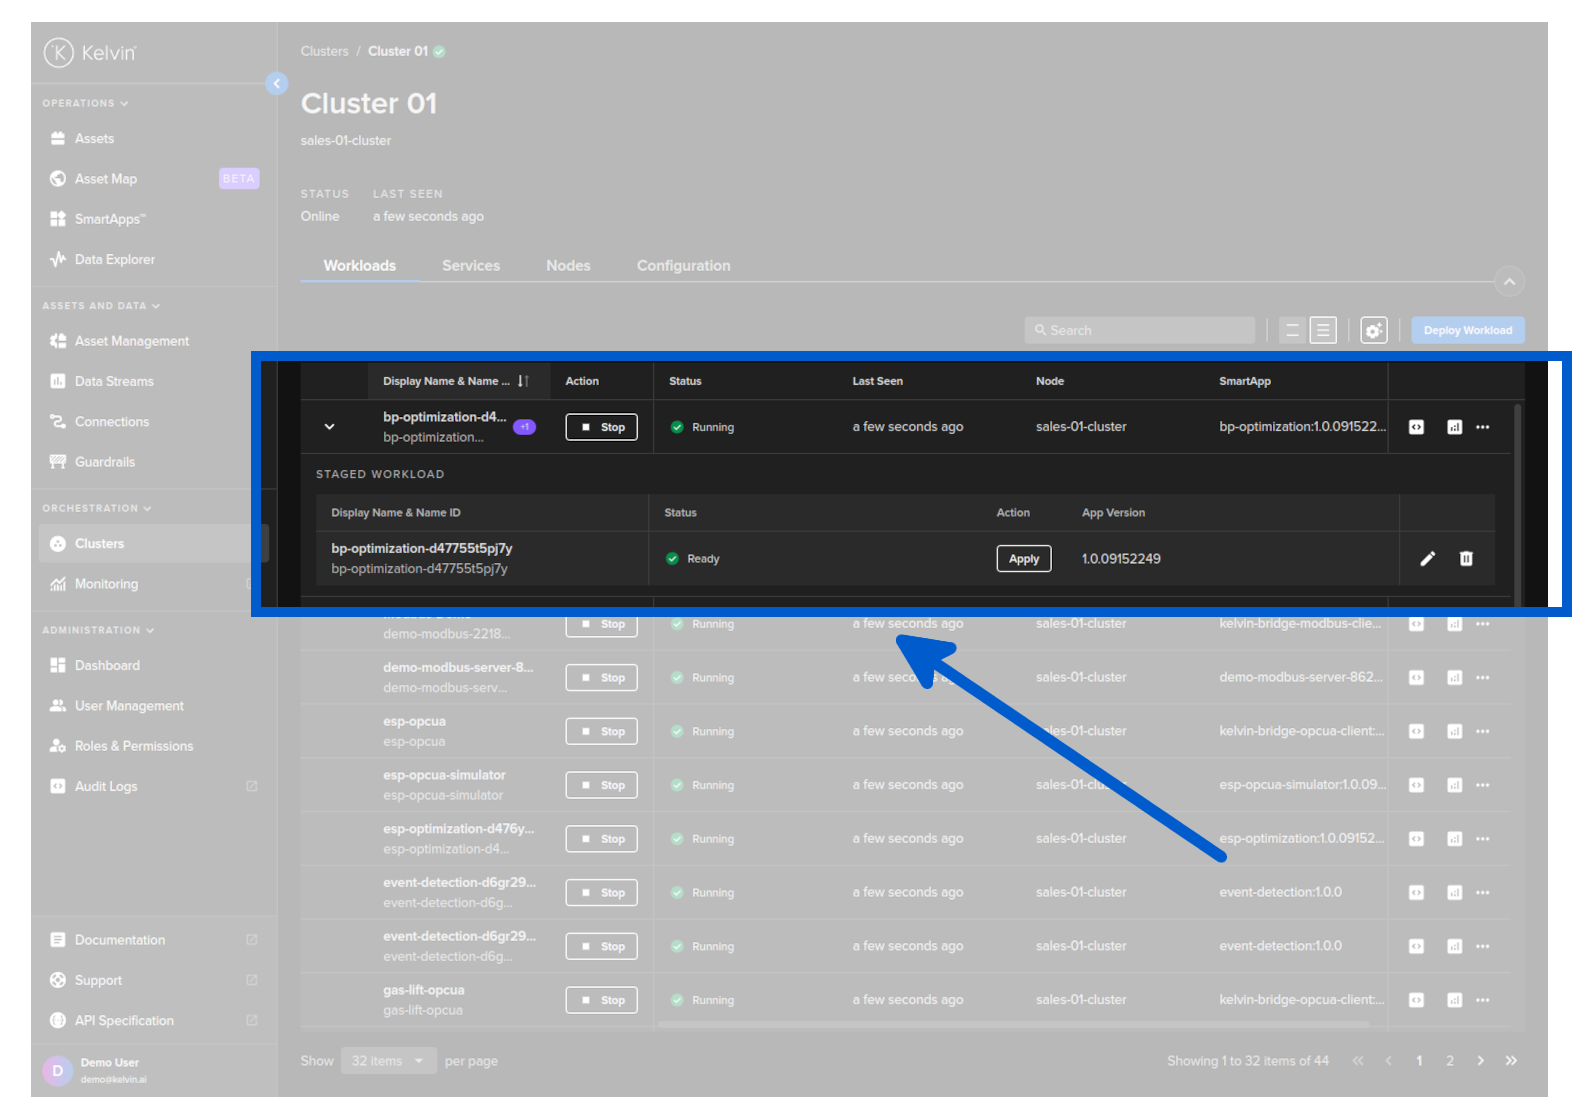Delete staged workload using trash icon

pyautogui.click(x=1466, y=559)
